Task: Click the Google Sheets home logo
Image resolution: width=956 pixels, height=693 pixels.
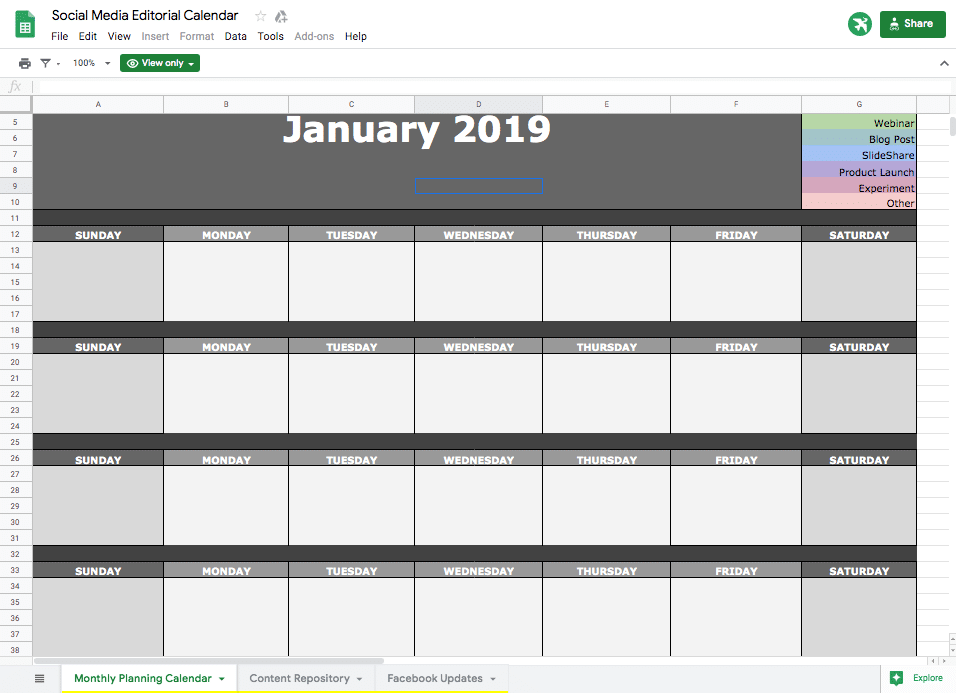Action: (x=25, y=24)
